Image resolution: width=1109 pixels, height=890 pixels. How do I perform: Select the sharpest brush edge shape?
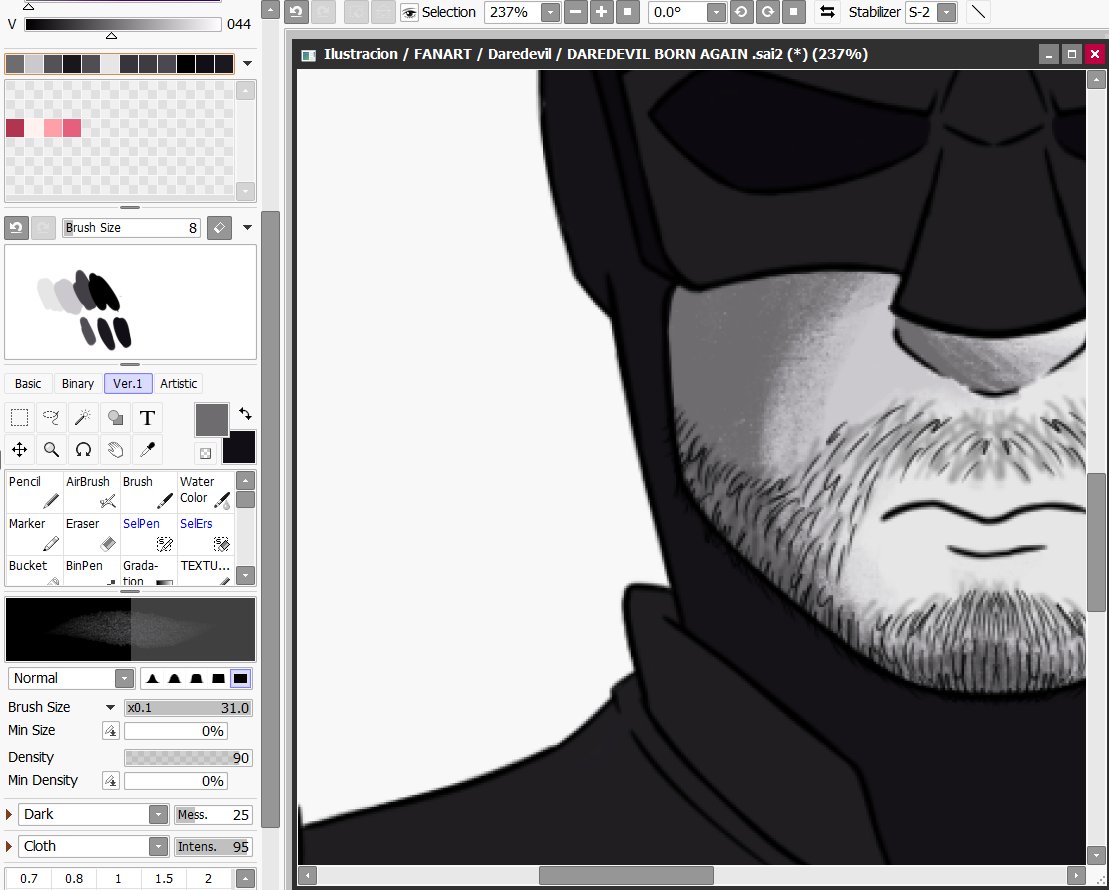pyautogui.click(x=152, y=678)
